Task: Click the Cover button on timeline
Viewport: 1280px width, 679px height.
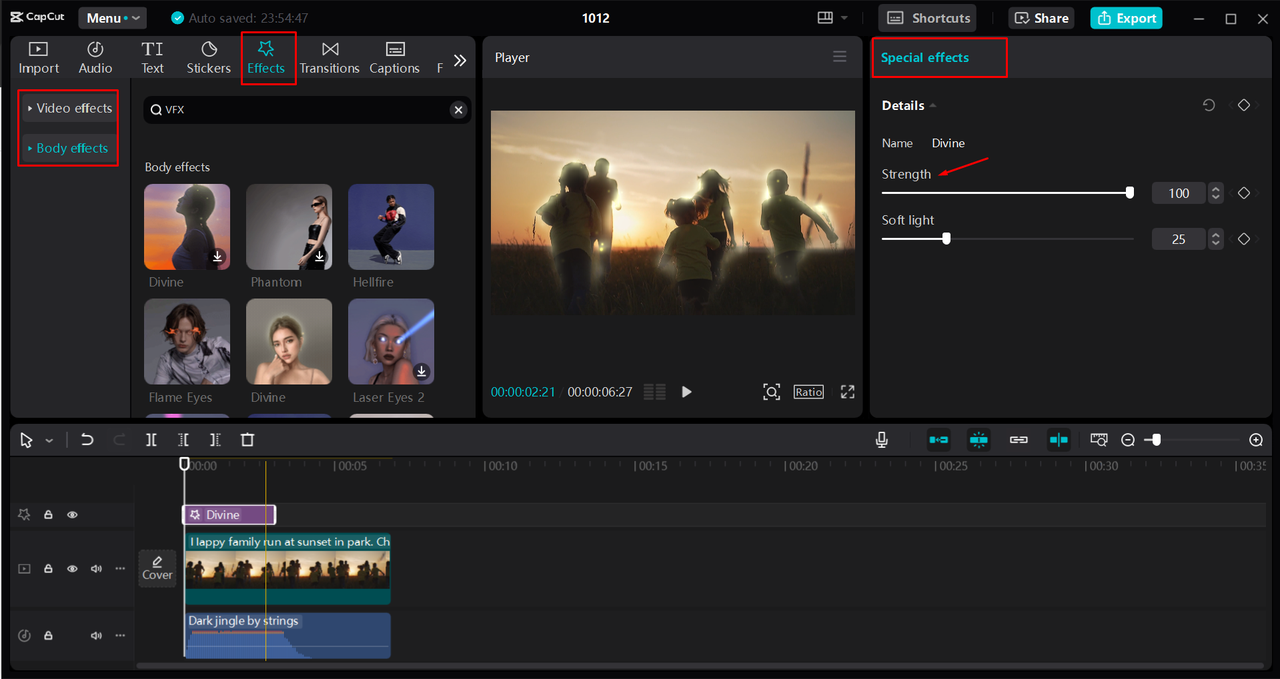Action: point(157,567)
